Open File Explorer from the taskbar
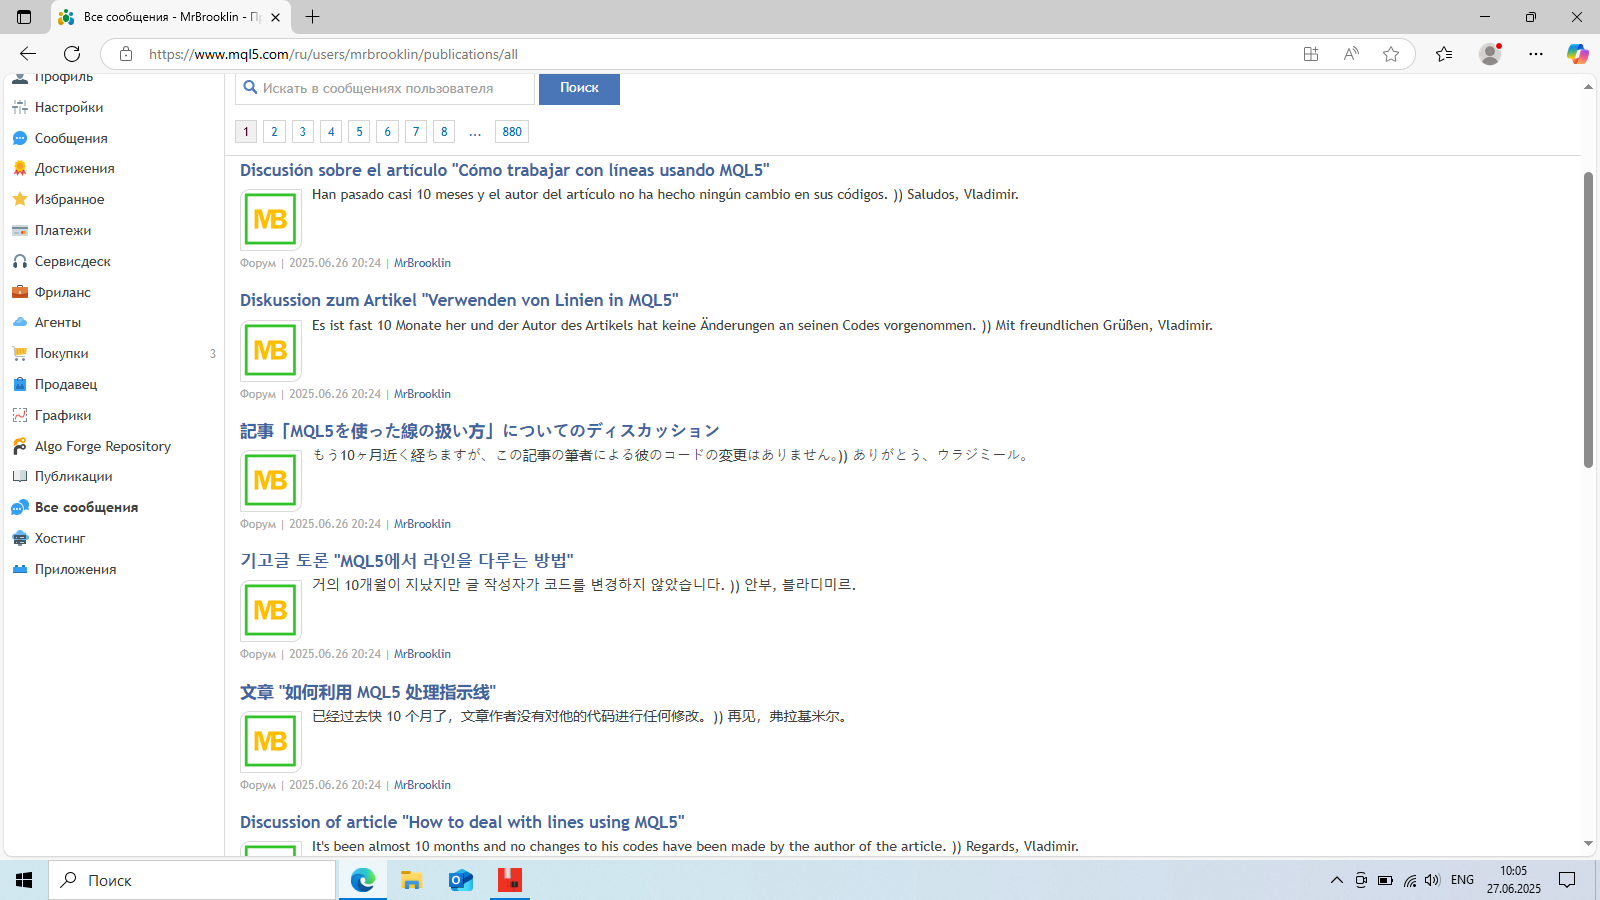This screenshot has width=1600, height=900. 411,880
